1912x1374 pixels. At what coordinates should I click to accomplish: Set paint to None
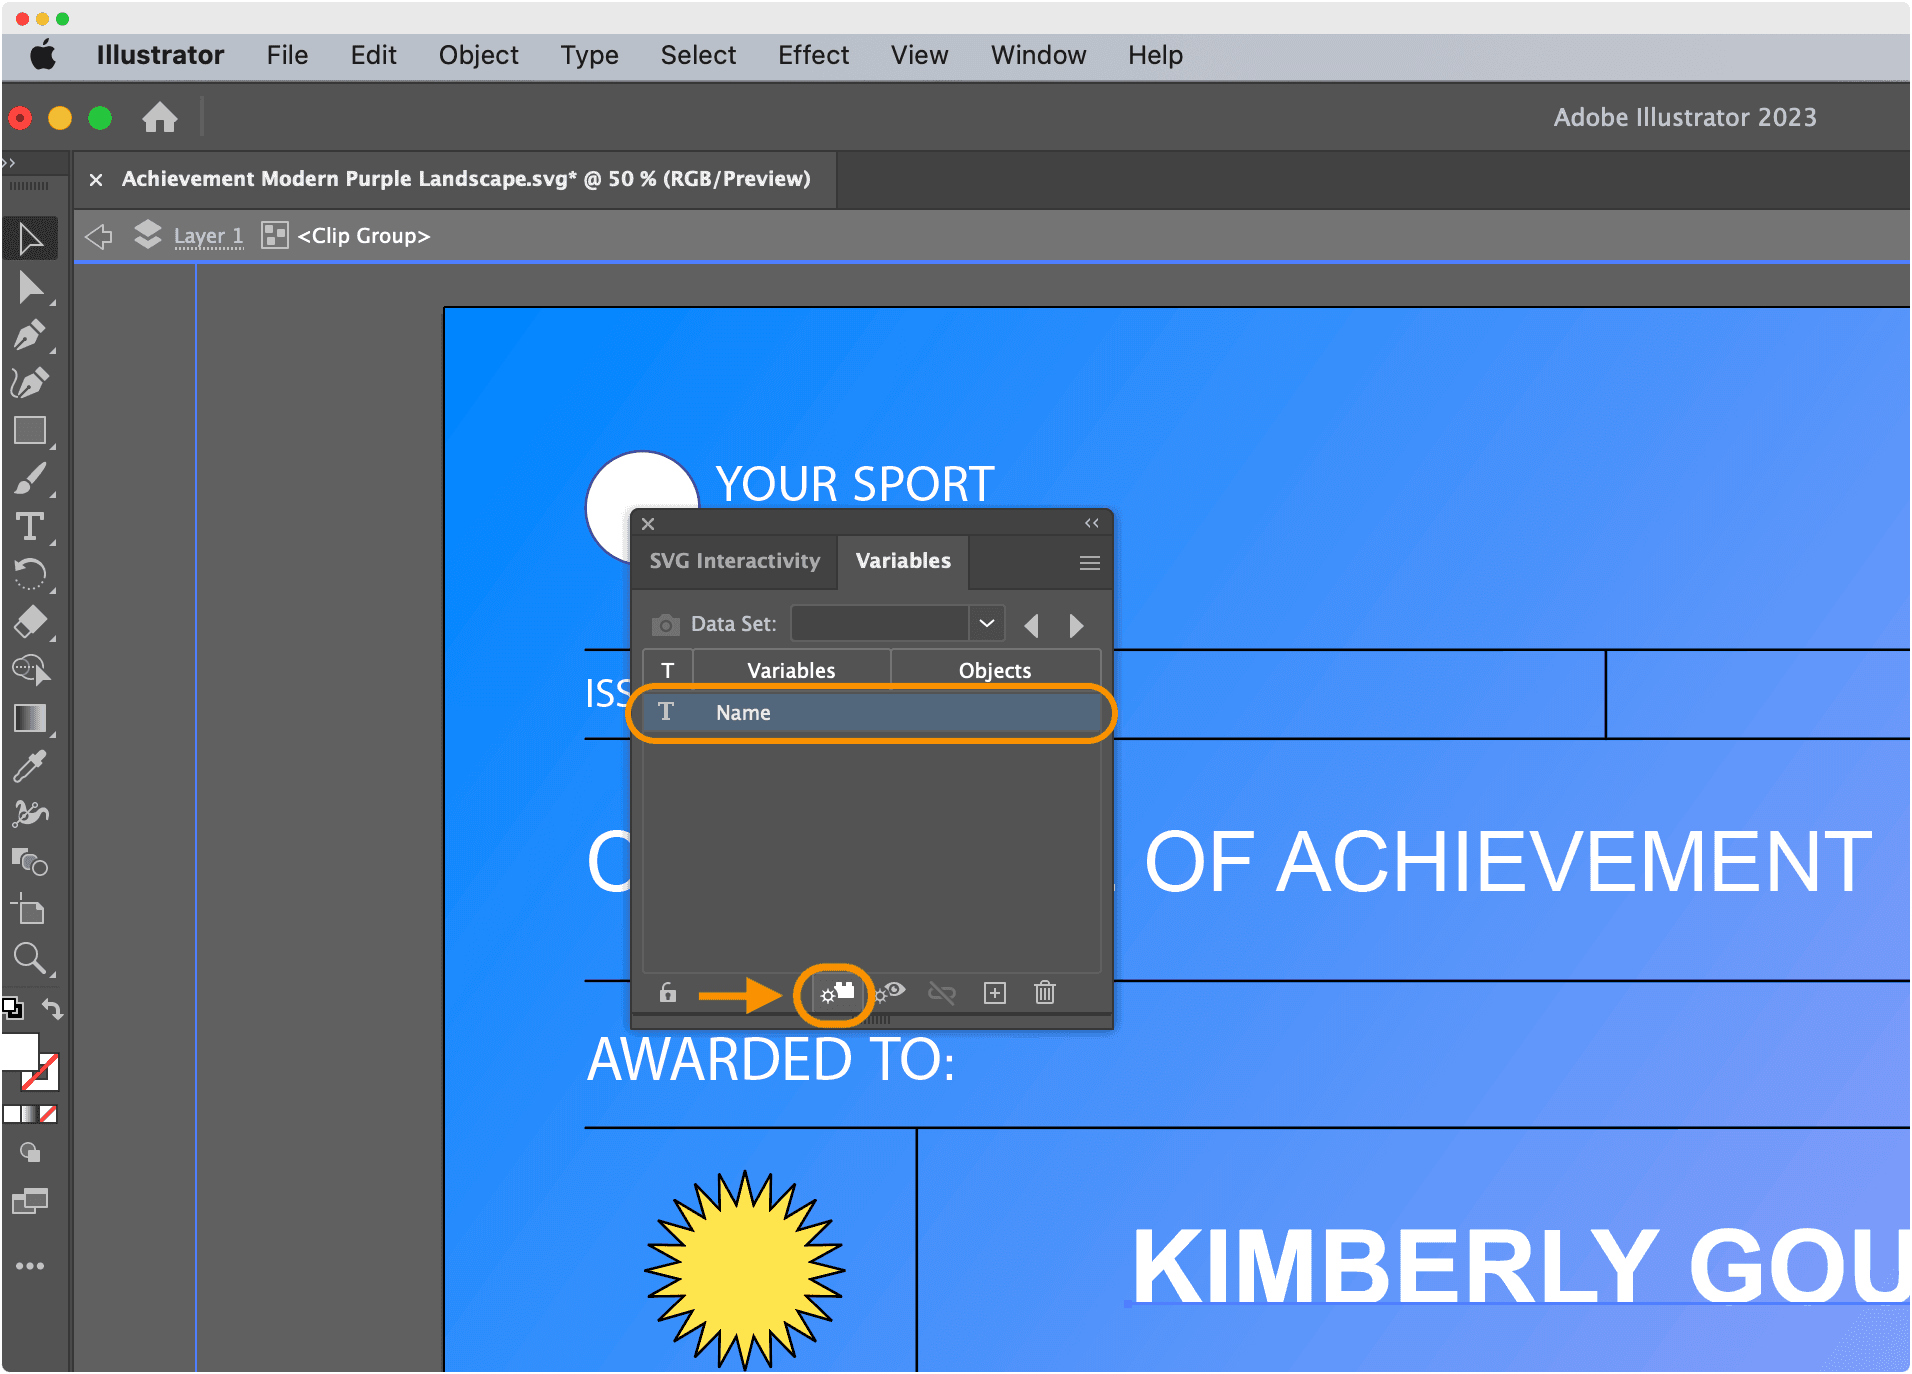click(48, 1114)
